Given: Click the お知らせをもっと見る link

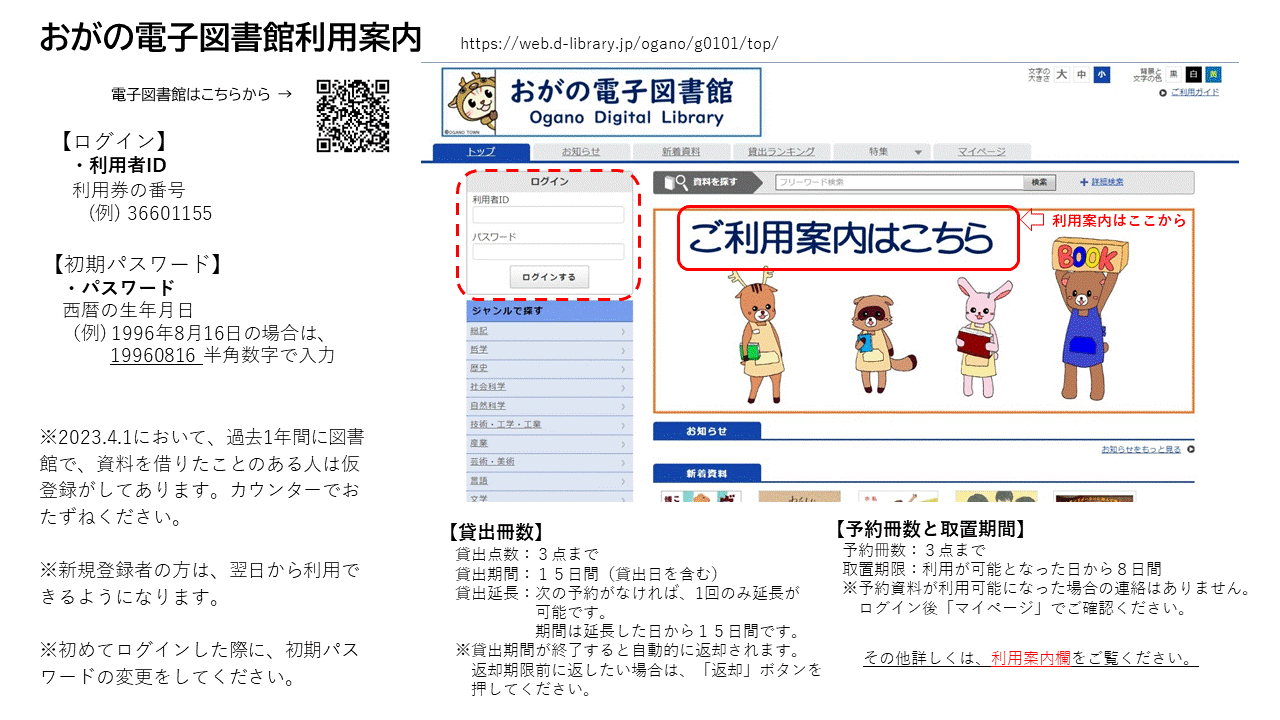Looking at the screenshot, I should (x=1141, y=450).
